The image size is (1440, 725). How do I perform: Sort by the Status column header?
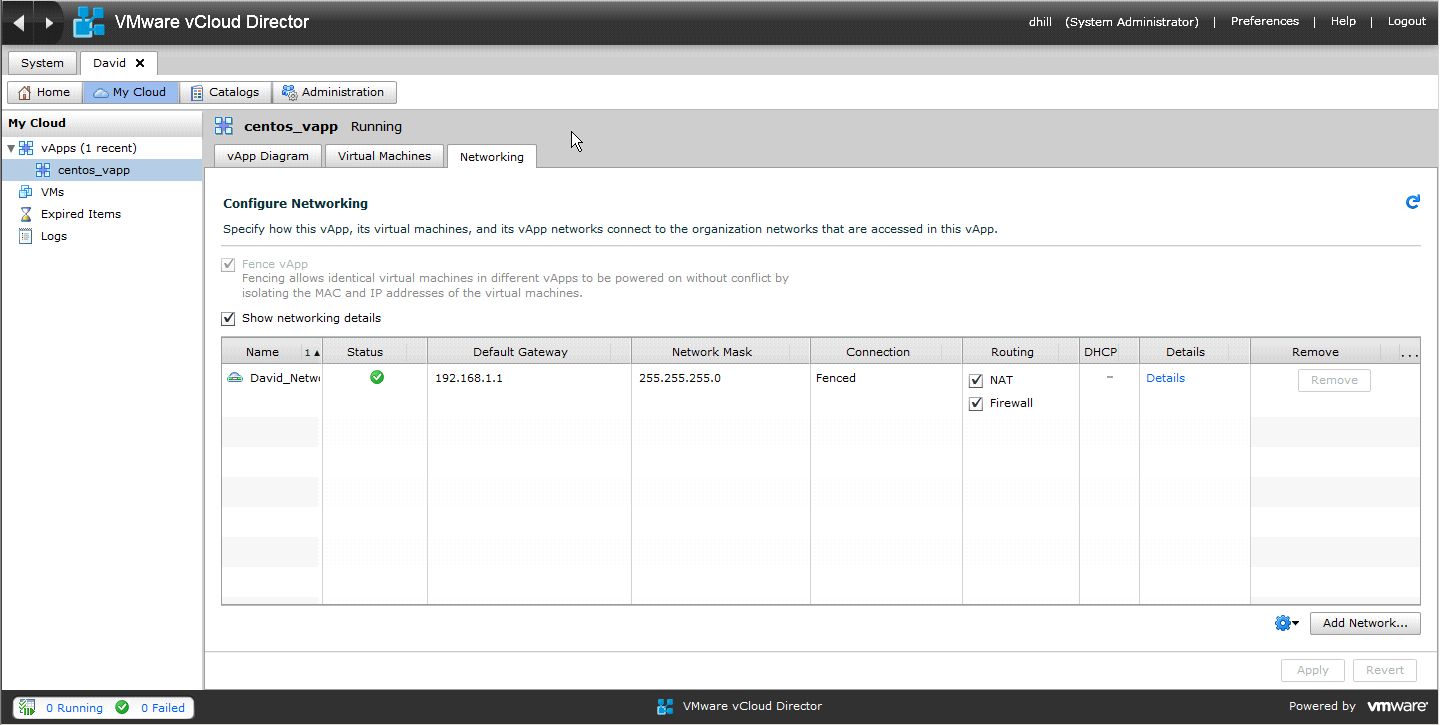[x=365, y=352]
